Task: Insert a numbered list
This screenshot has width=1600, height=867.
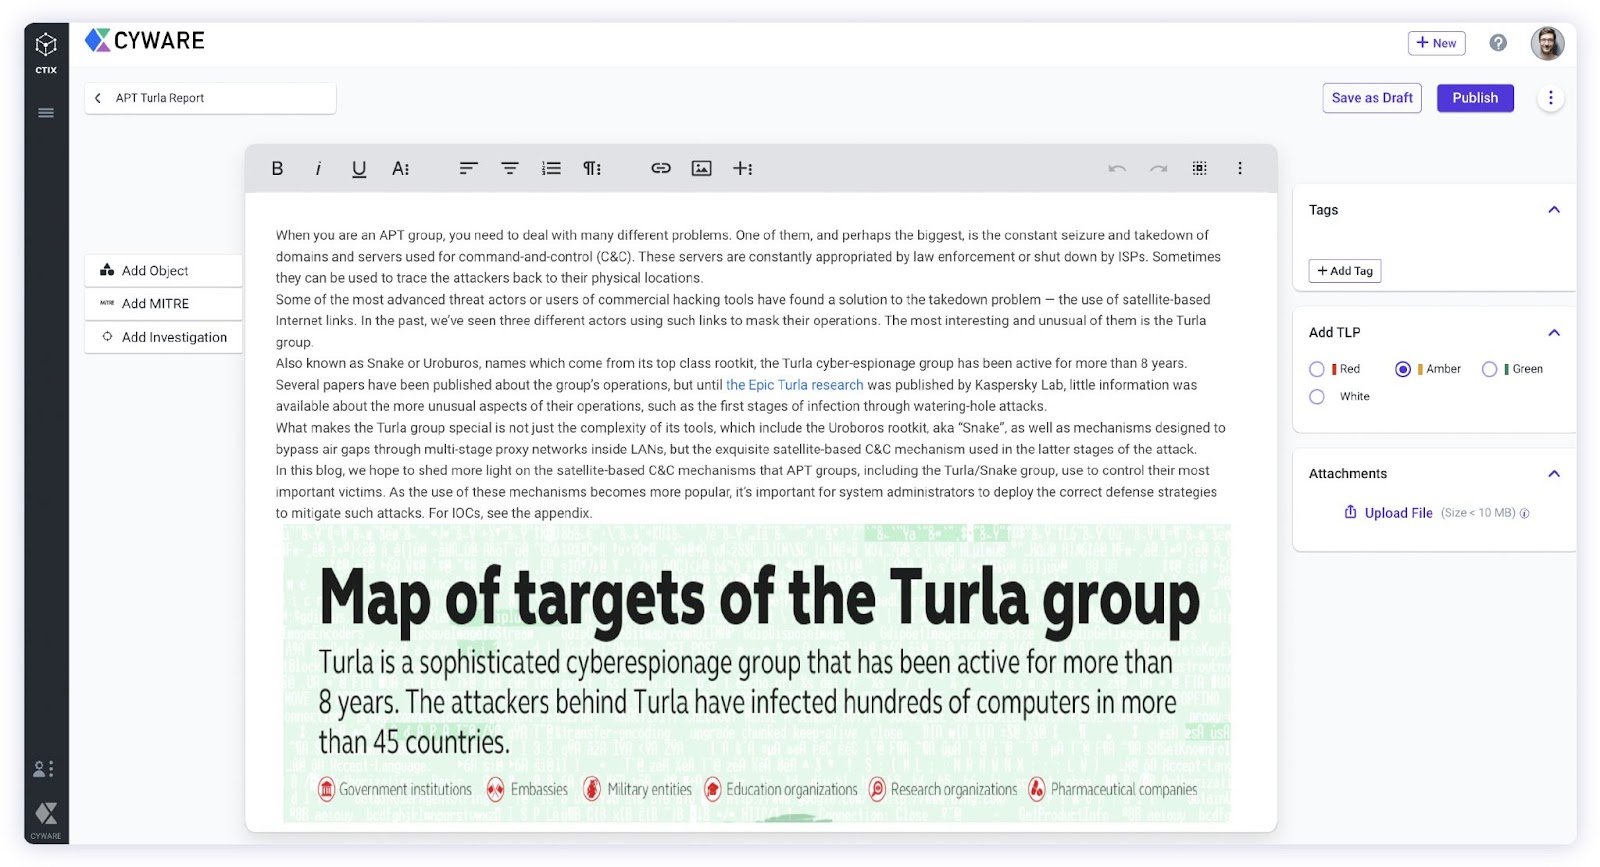Action: (x=551, y=169)
